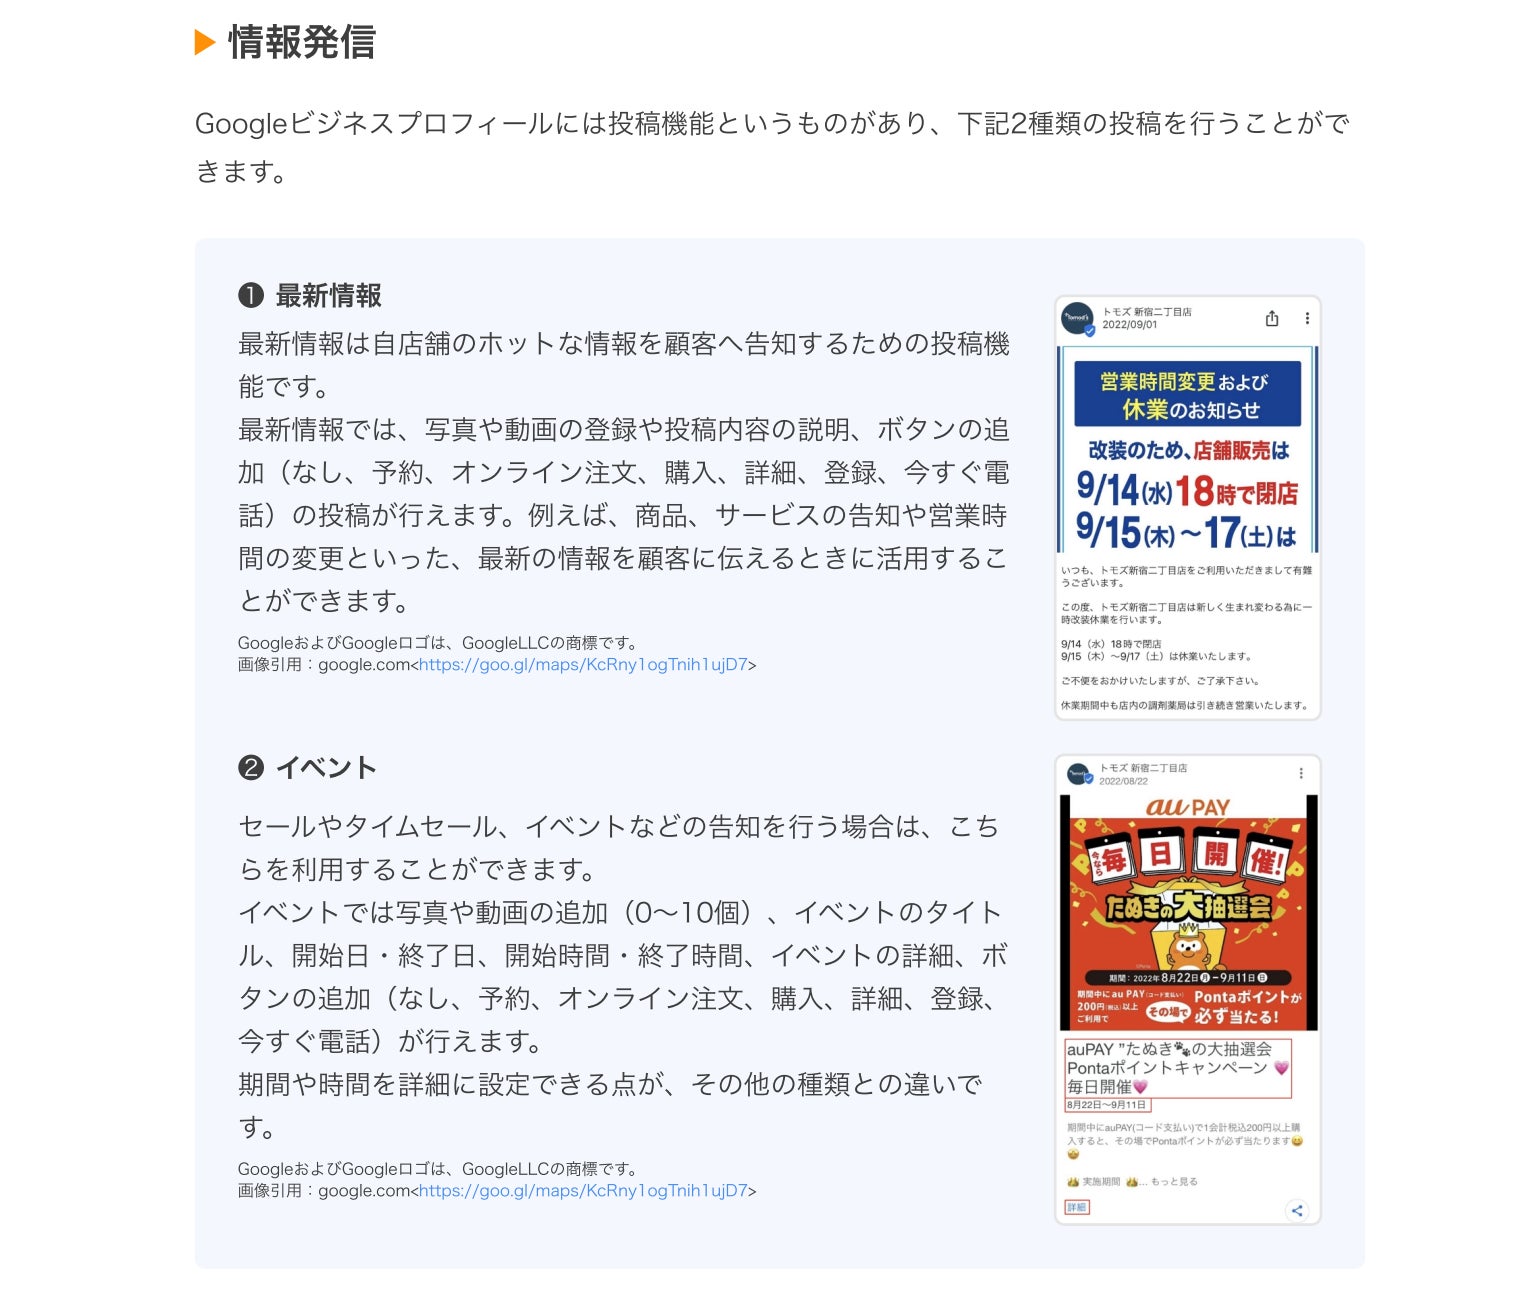This screenshot has width=1536, height=1310.
Task: Click the number 1 circle before 最新情報
Action: click(x=250, y=295)
